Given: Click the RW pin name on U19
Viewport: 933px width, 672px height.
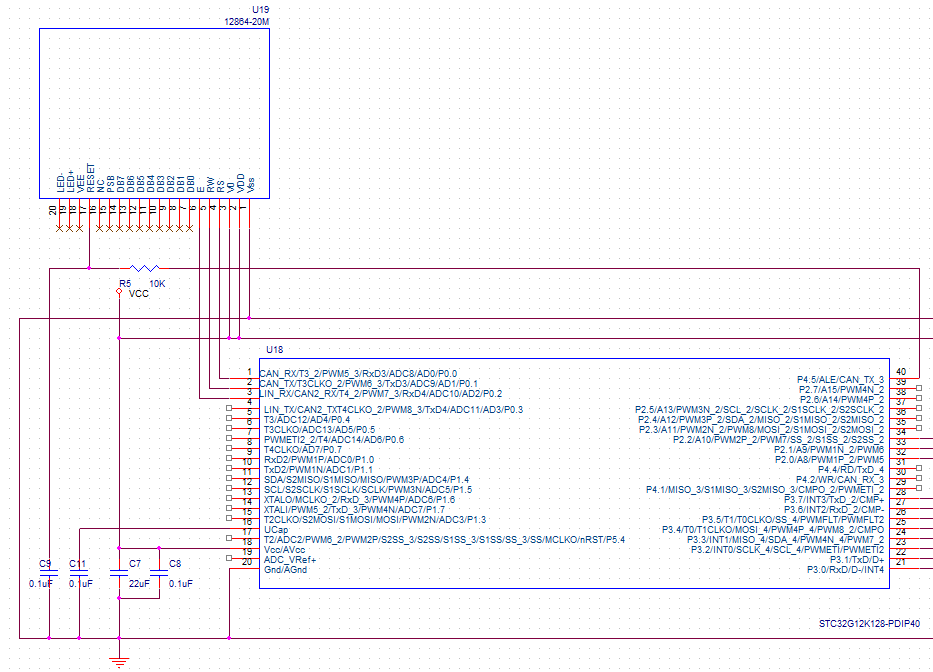Looking at the screenshot, I should [x=210, y=185].
